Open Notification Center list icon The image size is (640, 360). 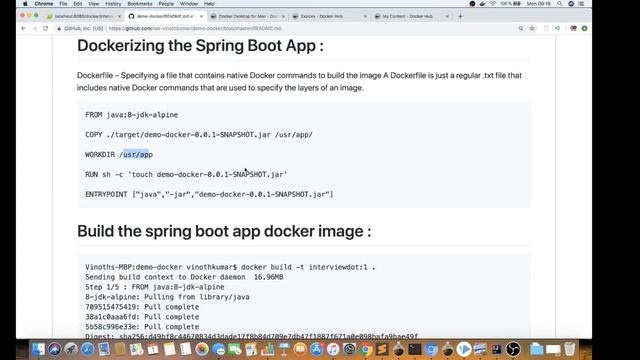tap(581, 4)
